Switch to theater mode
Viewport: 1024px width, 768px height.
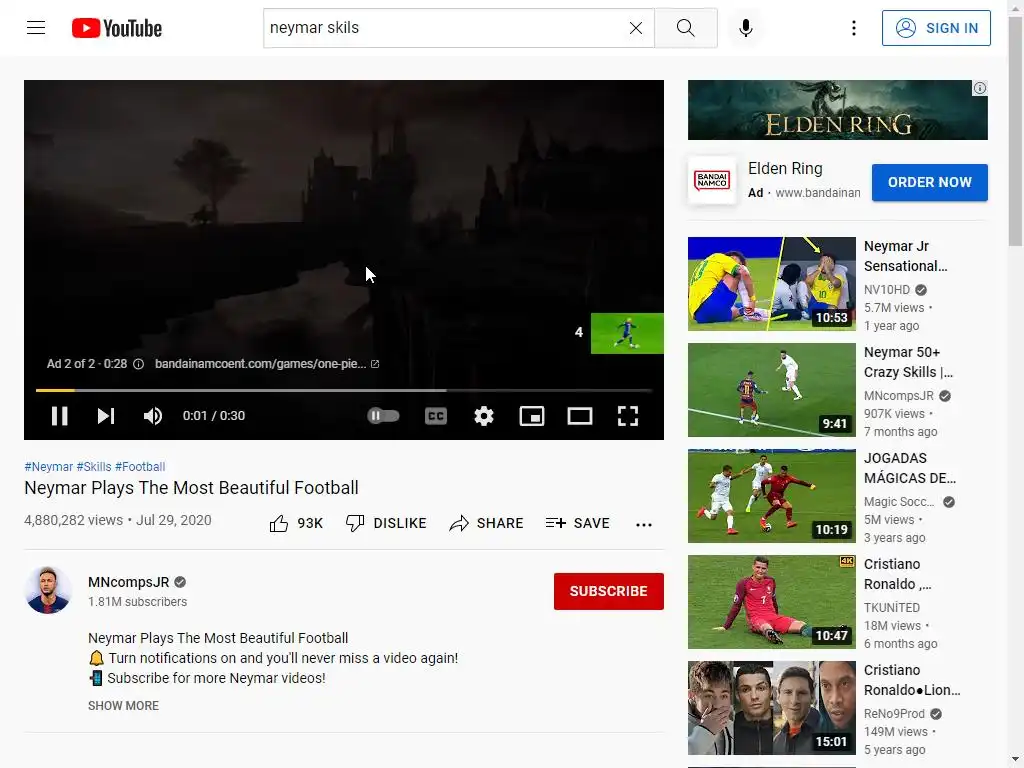pyautogui.click(x=580, y=416)
